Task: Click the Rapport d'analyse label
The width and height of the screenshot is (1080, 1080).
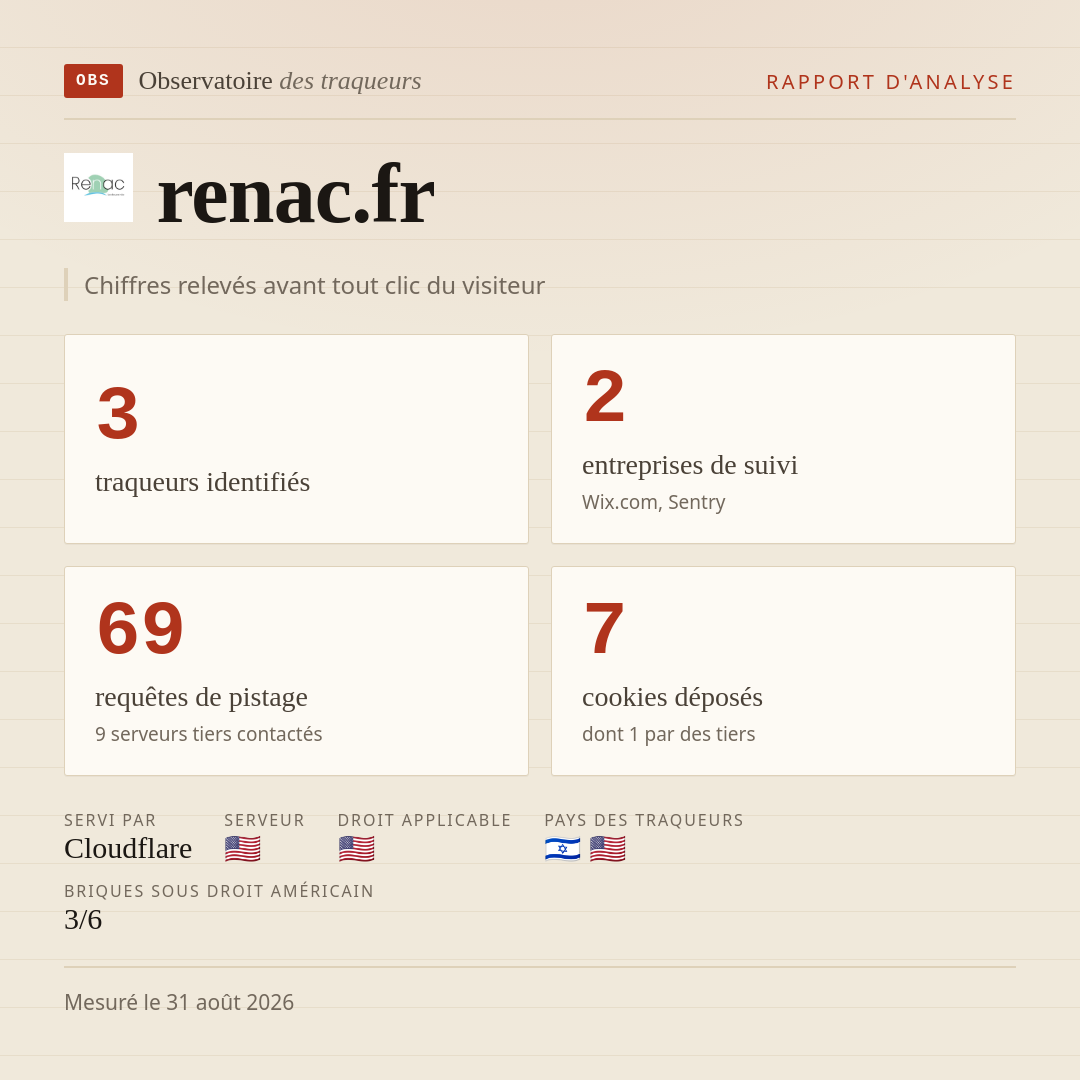Action: click(891, 82)
